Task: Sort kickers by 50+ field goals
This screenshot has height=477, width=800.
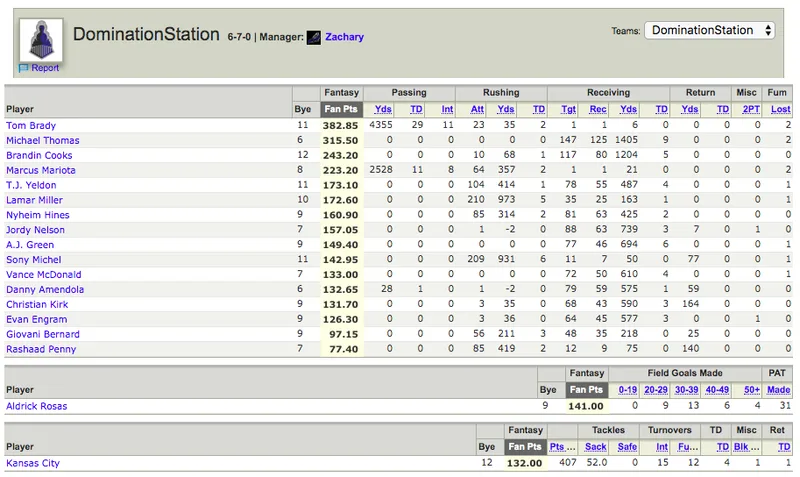Action: click(752, 390)
